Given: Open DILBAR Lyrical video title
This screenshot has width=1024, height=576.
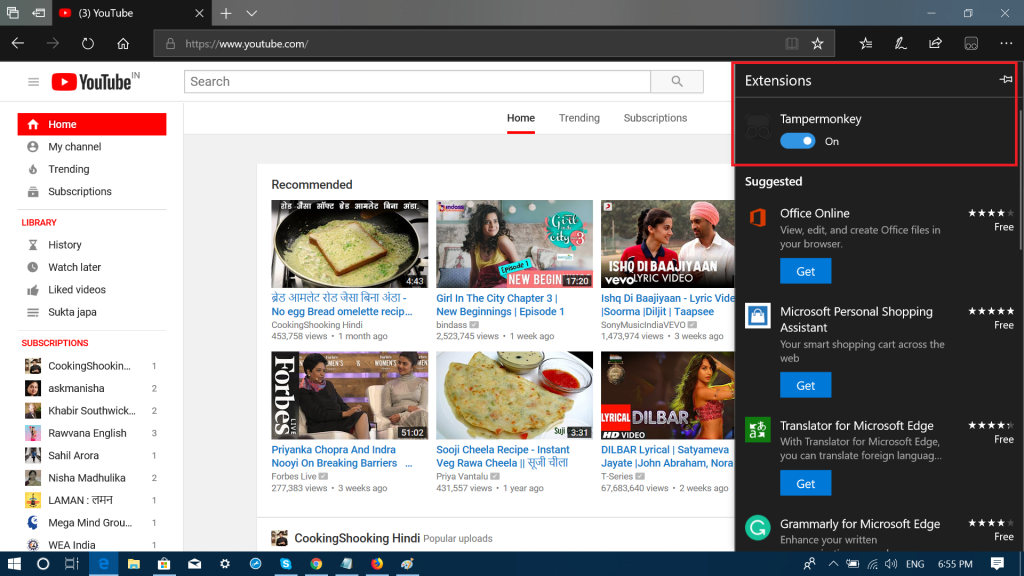Looking at the screenshot, I should (x=667, y=456).
